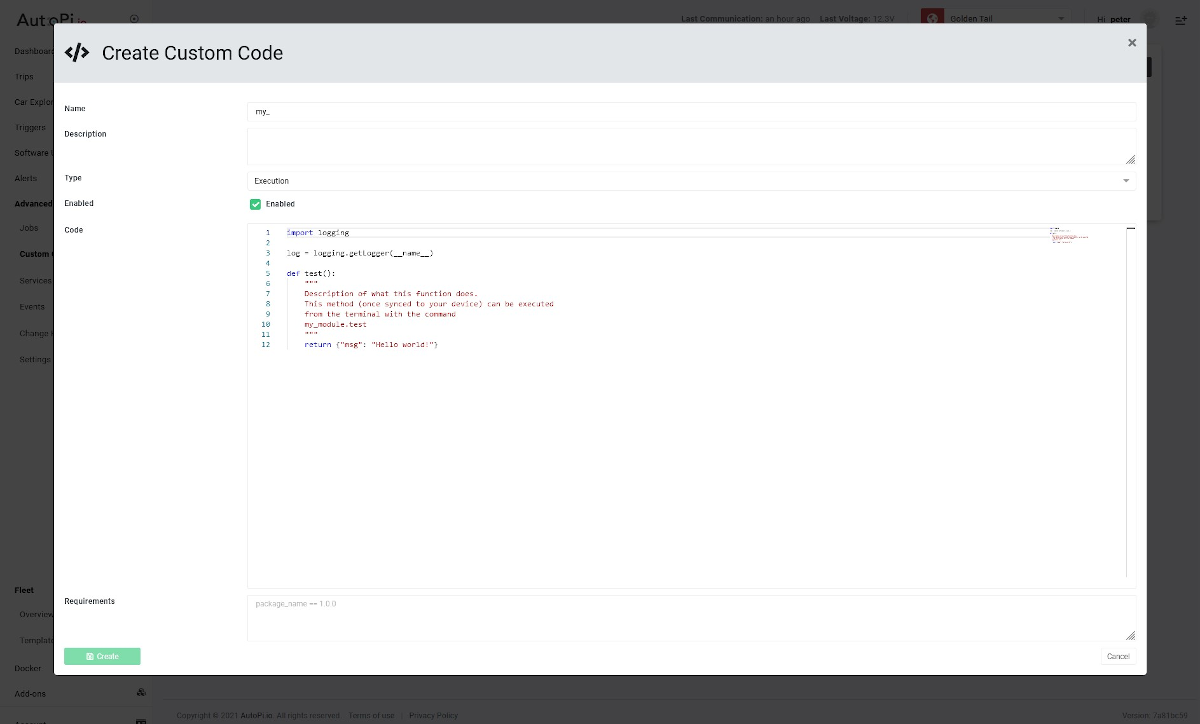Click the logging.getLogger line in editor
This screenshot has height=724, width=1200.
360,253
